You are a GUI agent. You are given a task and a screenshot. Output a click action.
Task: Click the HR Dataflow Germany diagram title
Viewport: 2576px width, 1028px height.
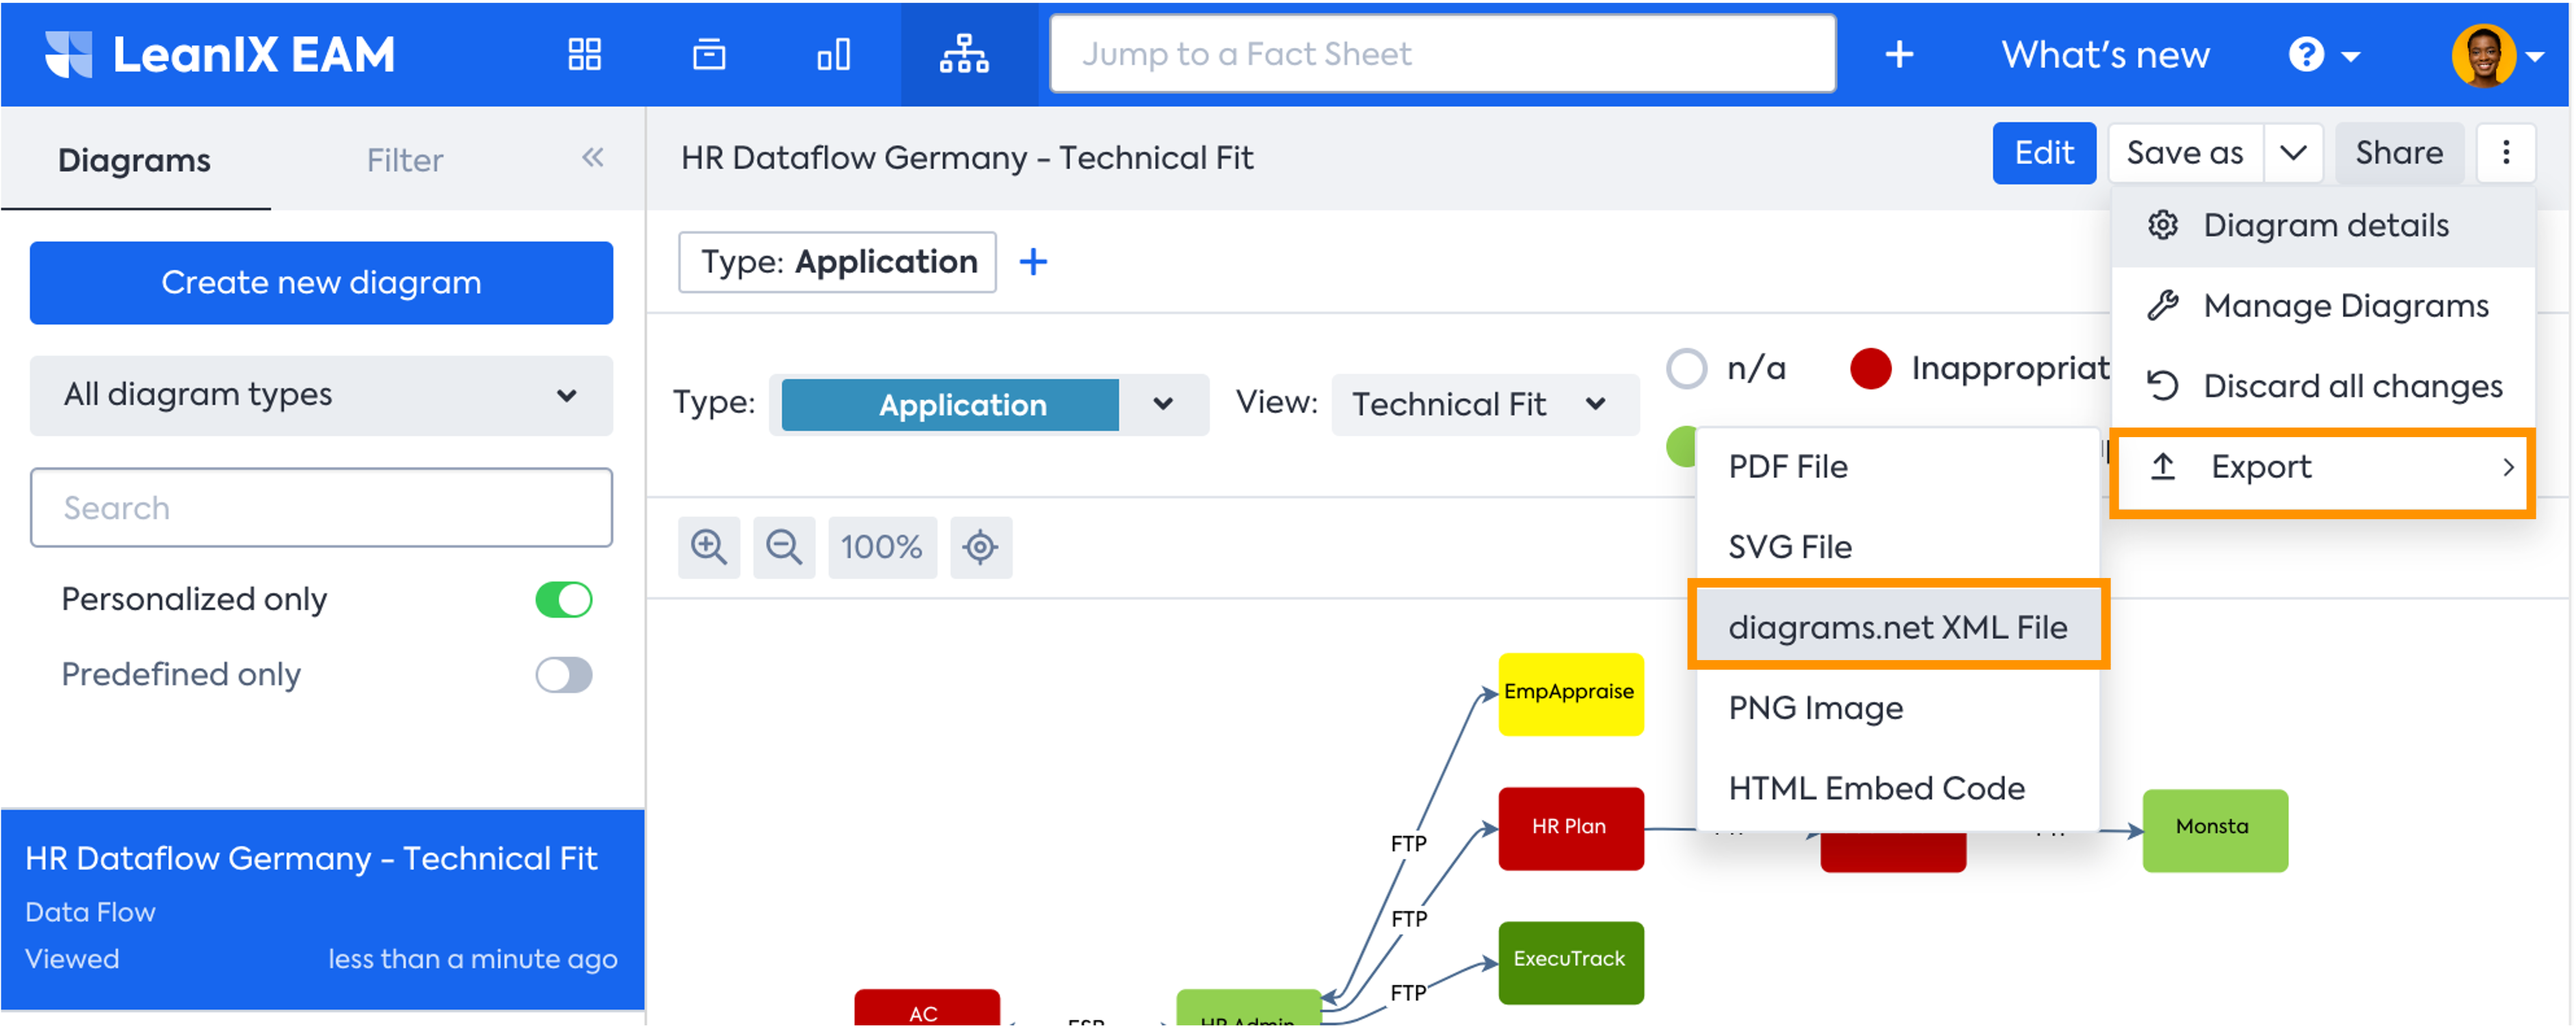point(967,158)
